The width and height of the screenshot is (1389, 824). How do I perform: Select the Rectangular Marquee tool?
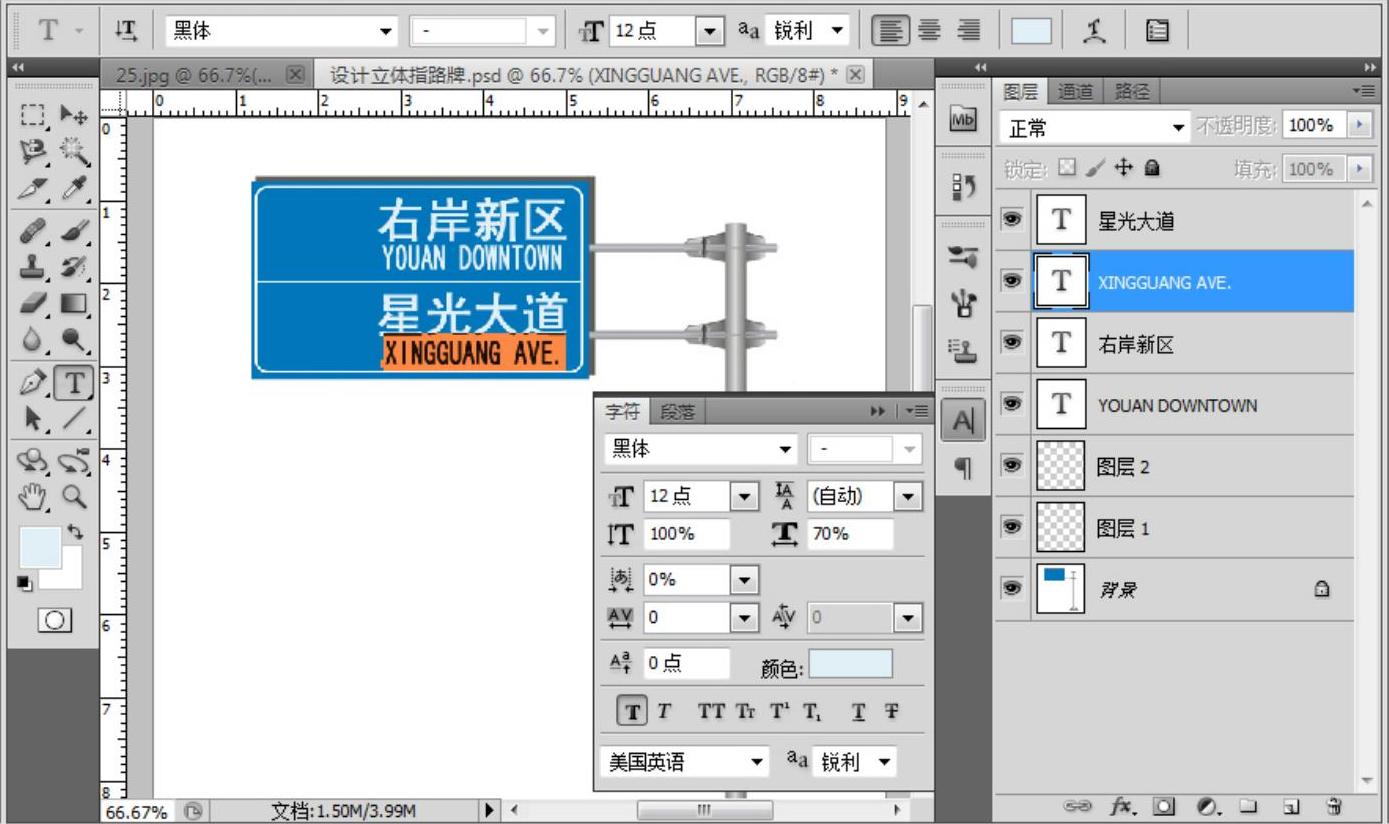[x=34, y=115]
